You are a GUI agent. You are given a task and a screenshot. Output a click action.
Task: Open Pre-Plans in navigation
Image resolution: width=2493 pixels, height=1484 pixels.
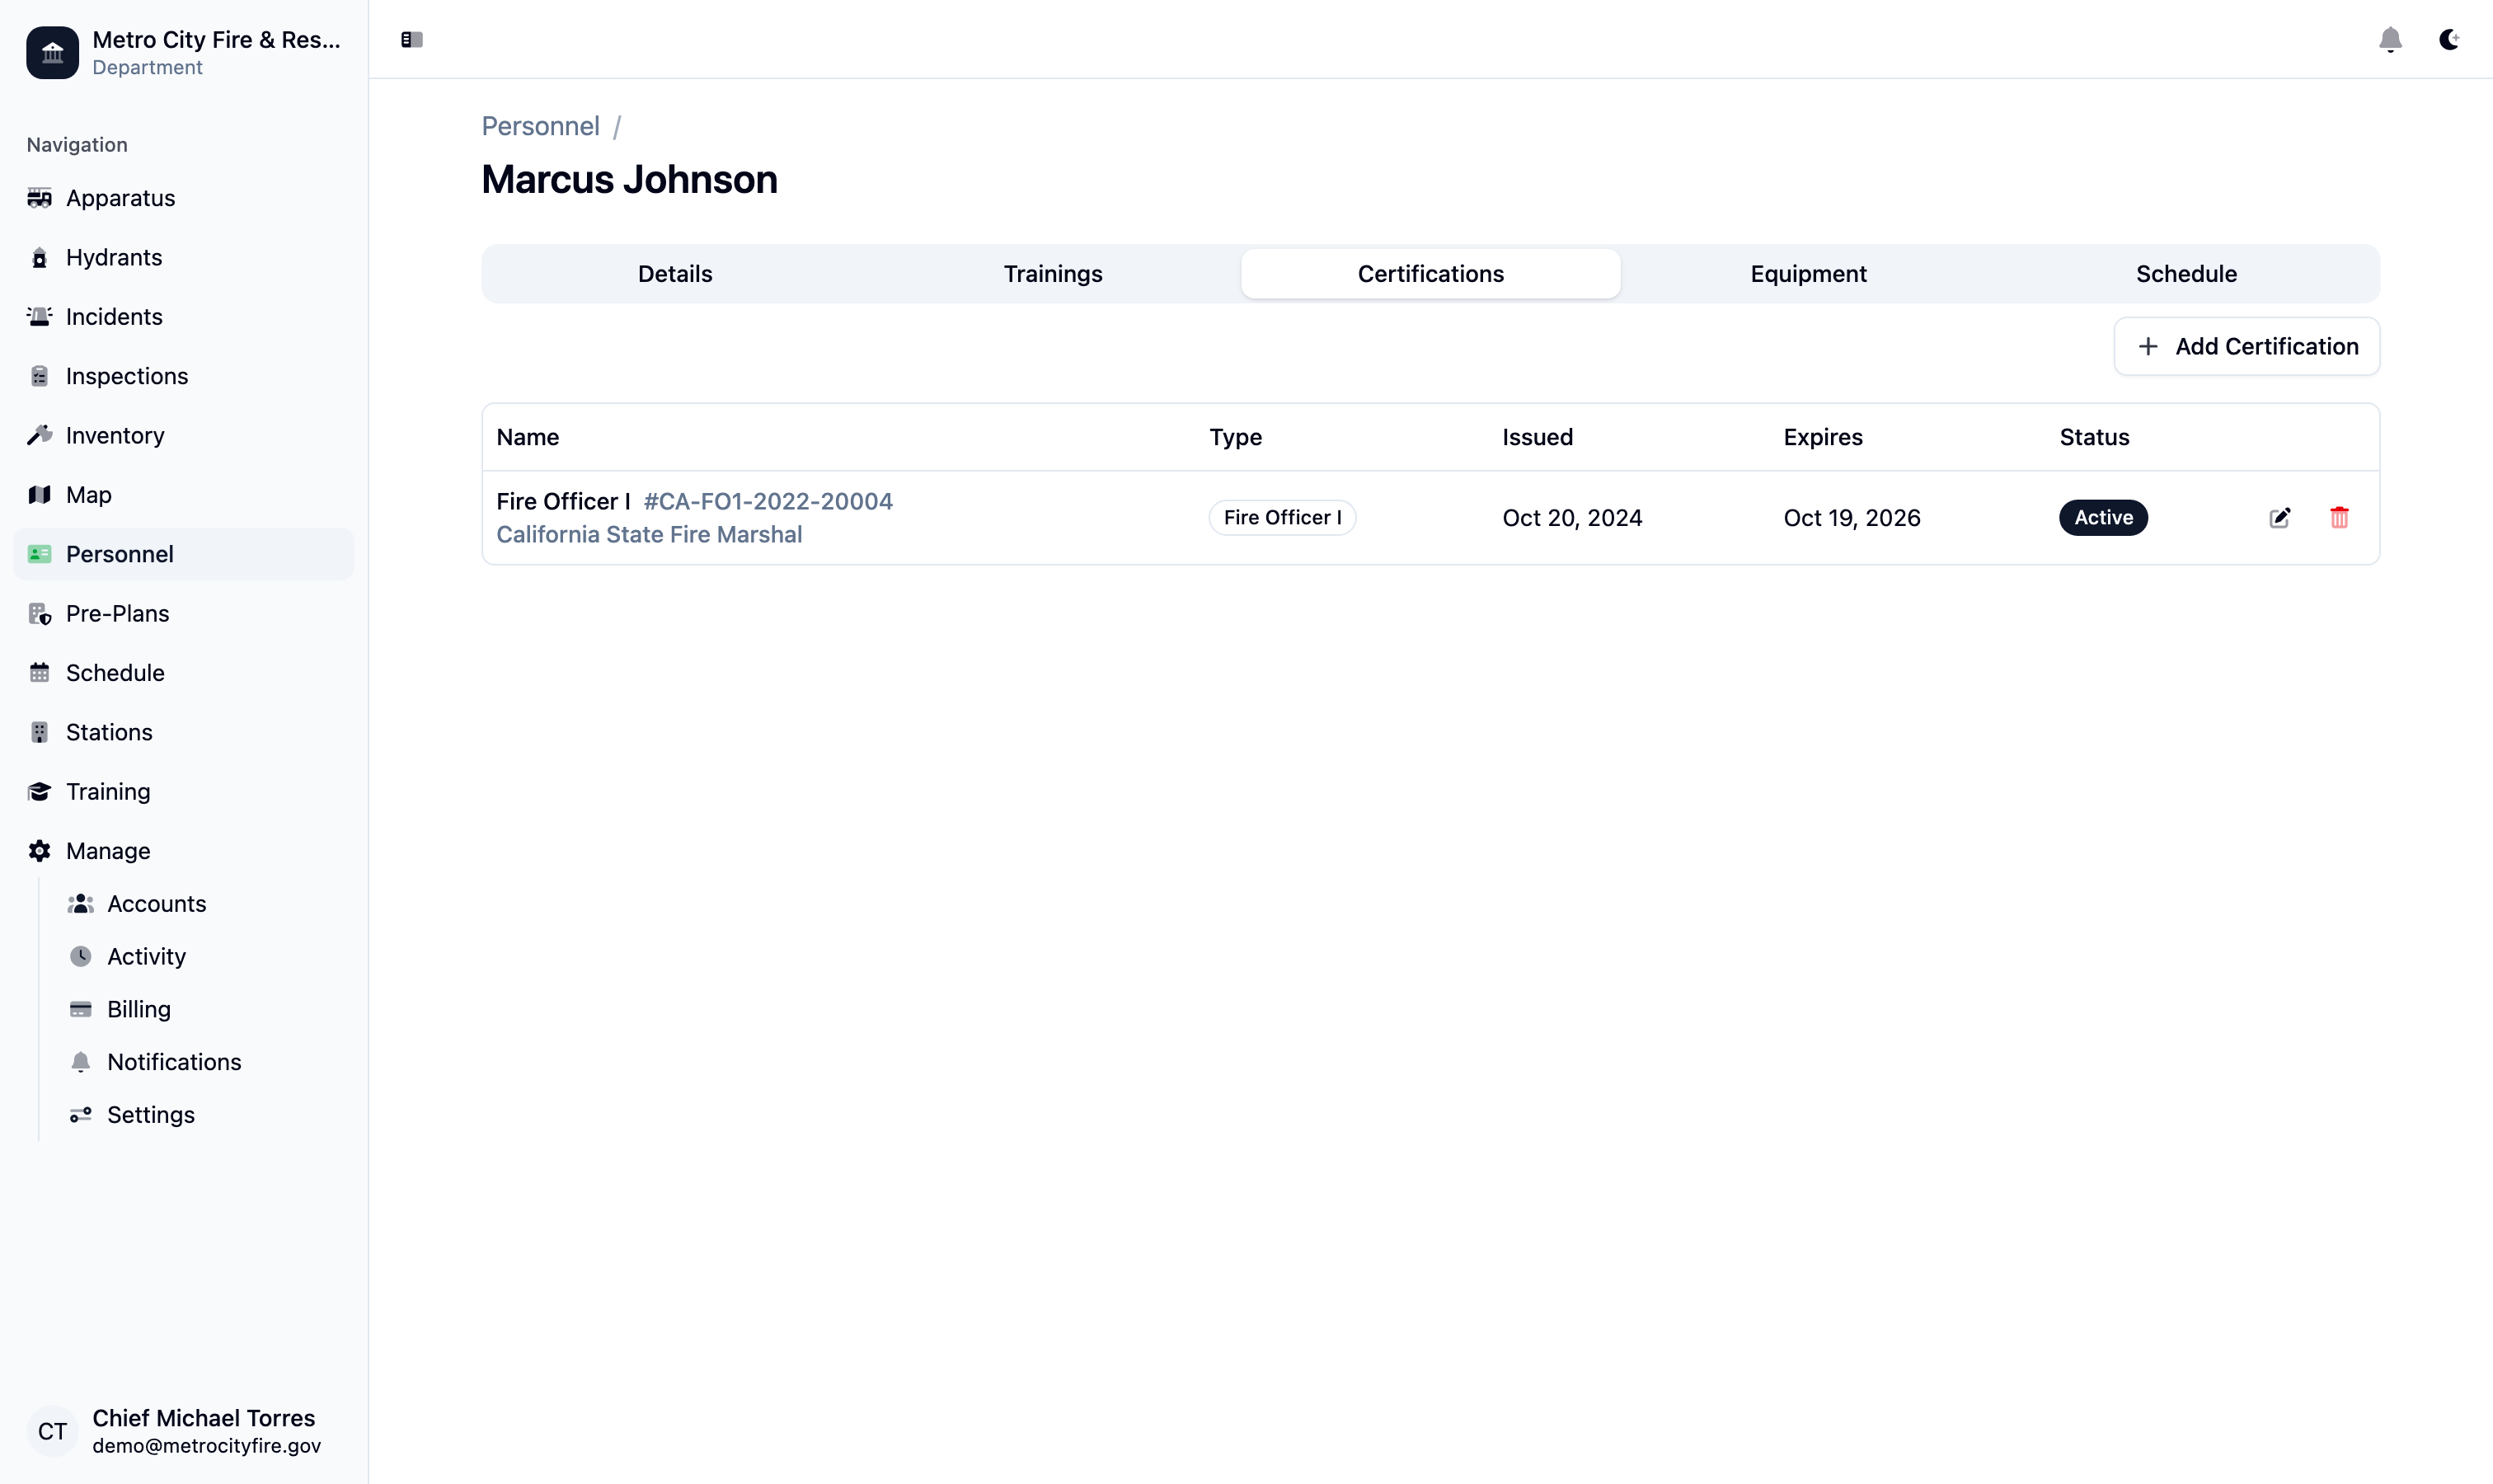point(117,613)
